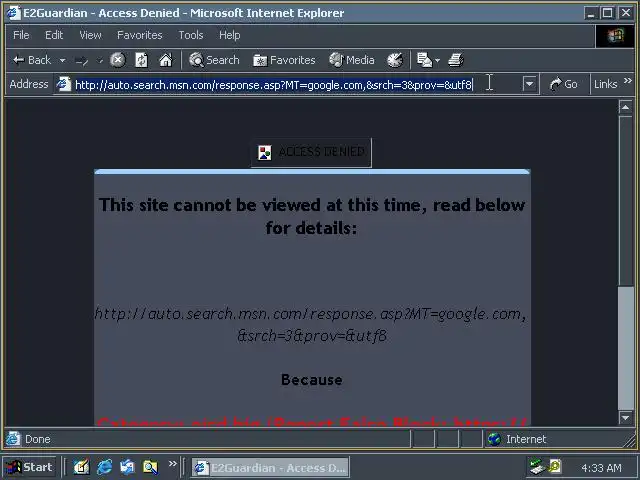The image size is (640, 480).
Task: Open the Media toolbar button
Action: click(352, 60)
